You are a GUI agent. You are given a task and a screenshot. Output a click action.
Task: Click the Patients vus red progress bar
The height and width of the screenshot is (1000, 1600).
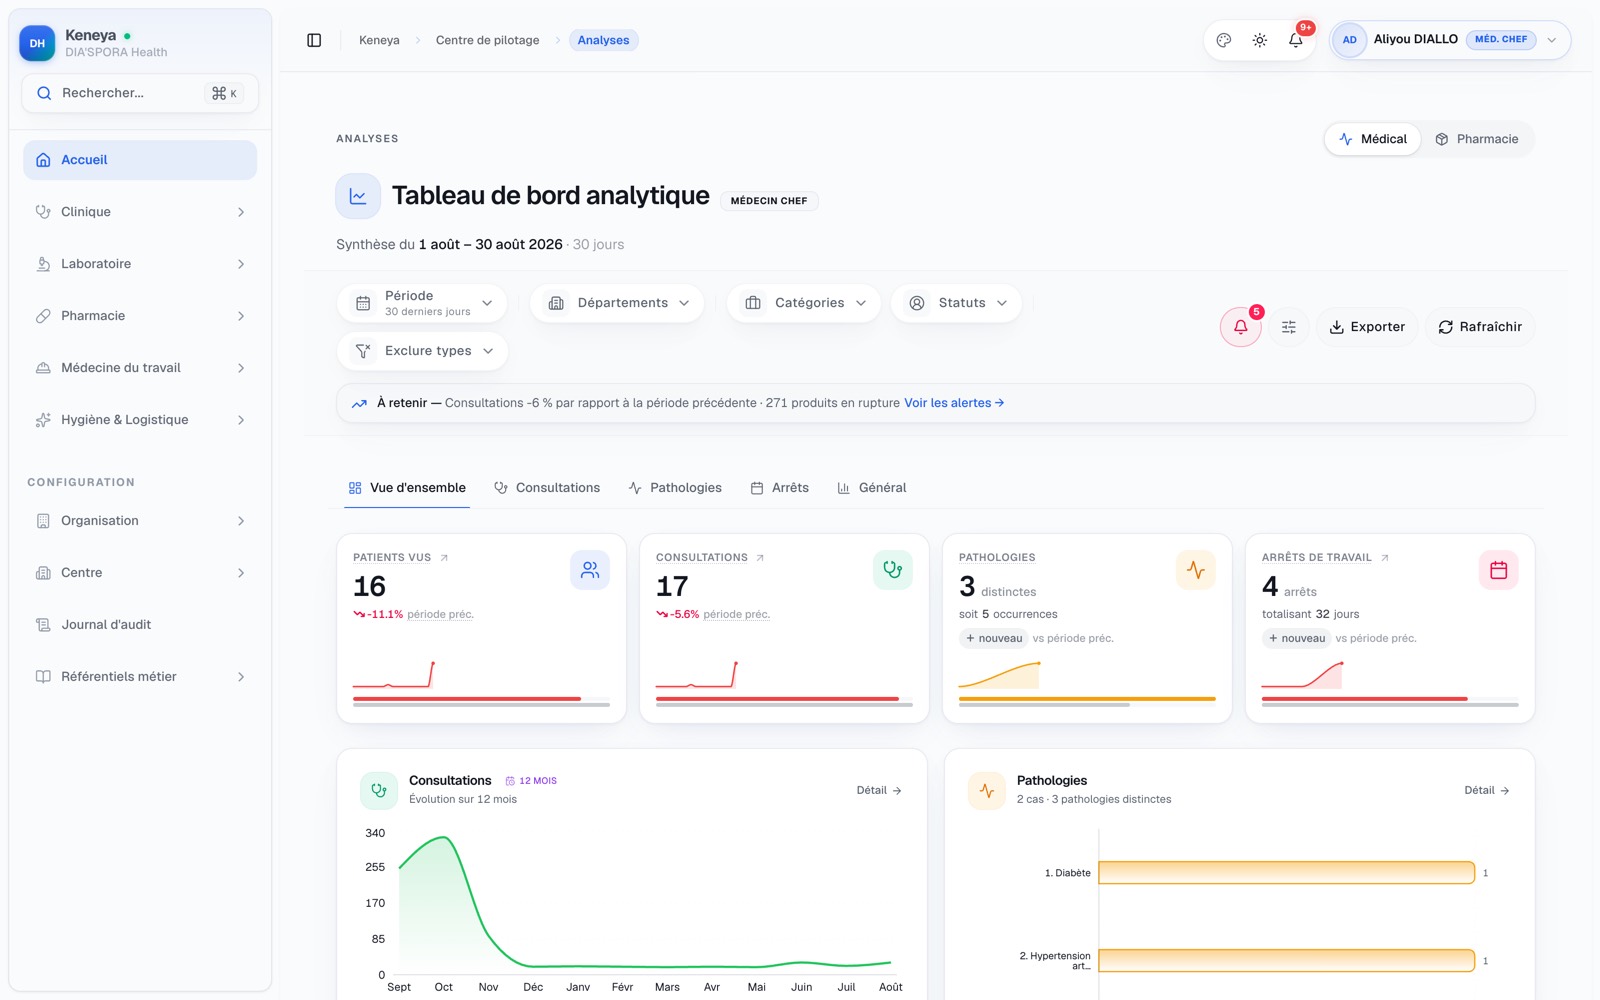pyautogui.click(x=467, y=699)
